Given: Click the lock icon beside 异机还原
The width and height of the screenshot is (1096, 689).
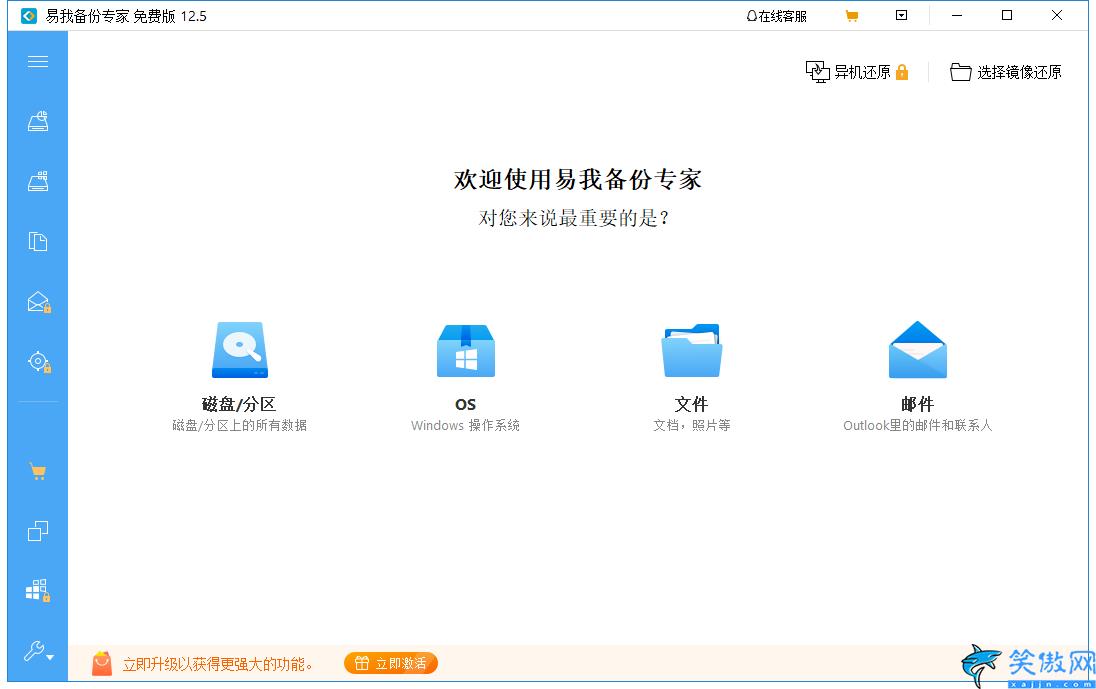Looking at the screenshot, I should tap(902, 72).
